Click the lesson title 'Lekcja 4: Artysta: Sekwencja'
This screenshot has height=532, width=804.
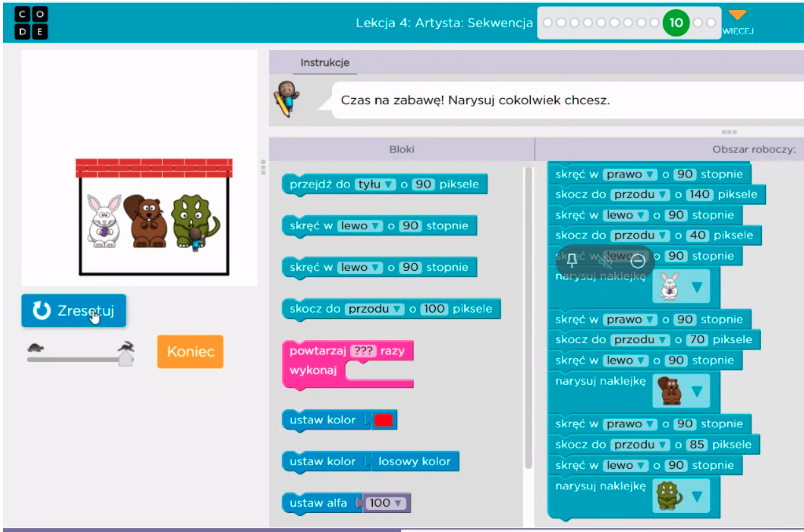pos(444,23)
